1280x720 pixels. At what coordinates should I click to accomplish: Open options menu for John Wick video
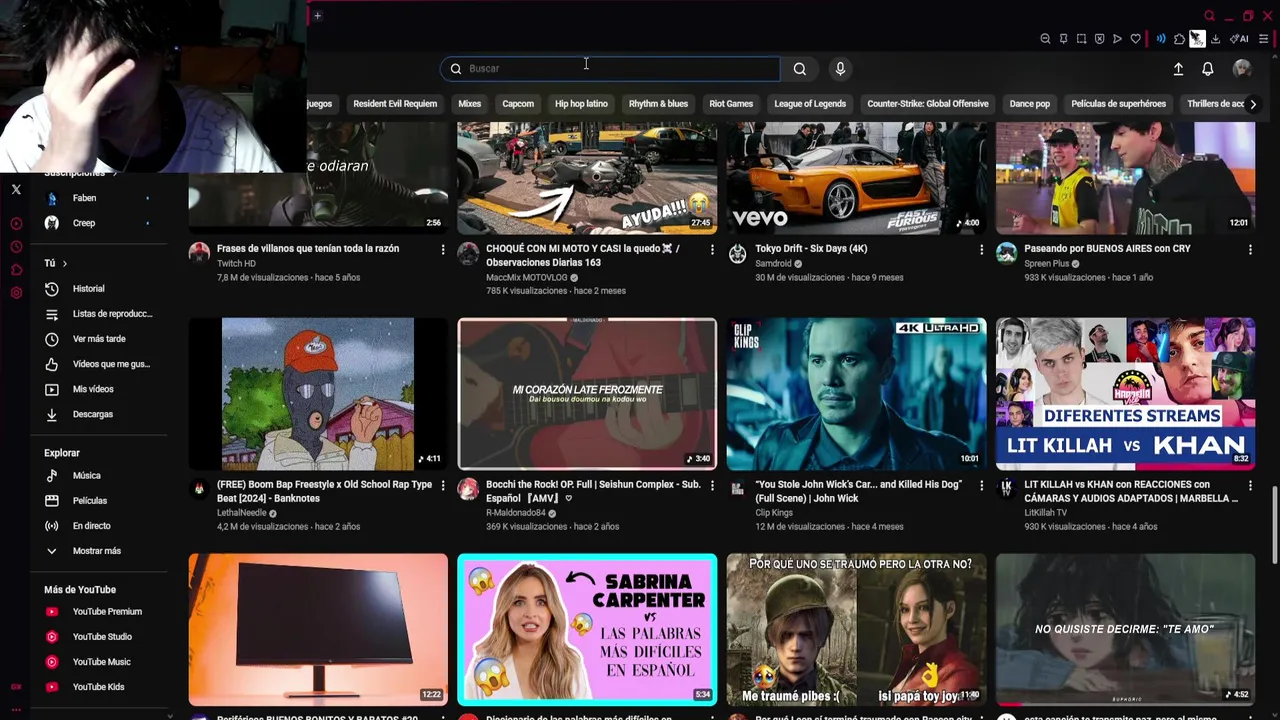(981, 485)
